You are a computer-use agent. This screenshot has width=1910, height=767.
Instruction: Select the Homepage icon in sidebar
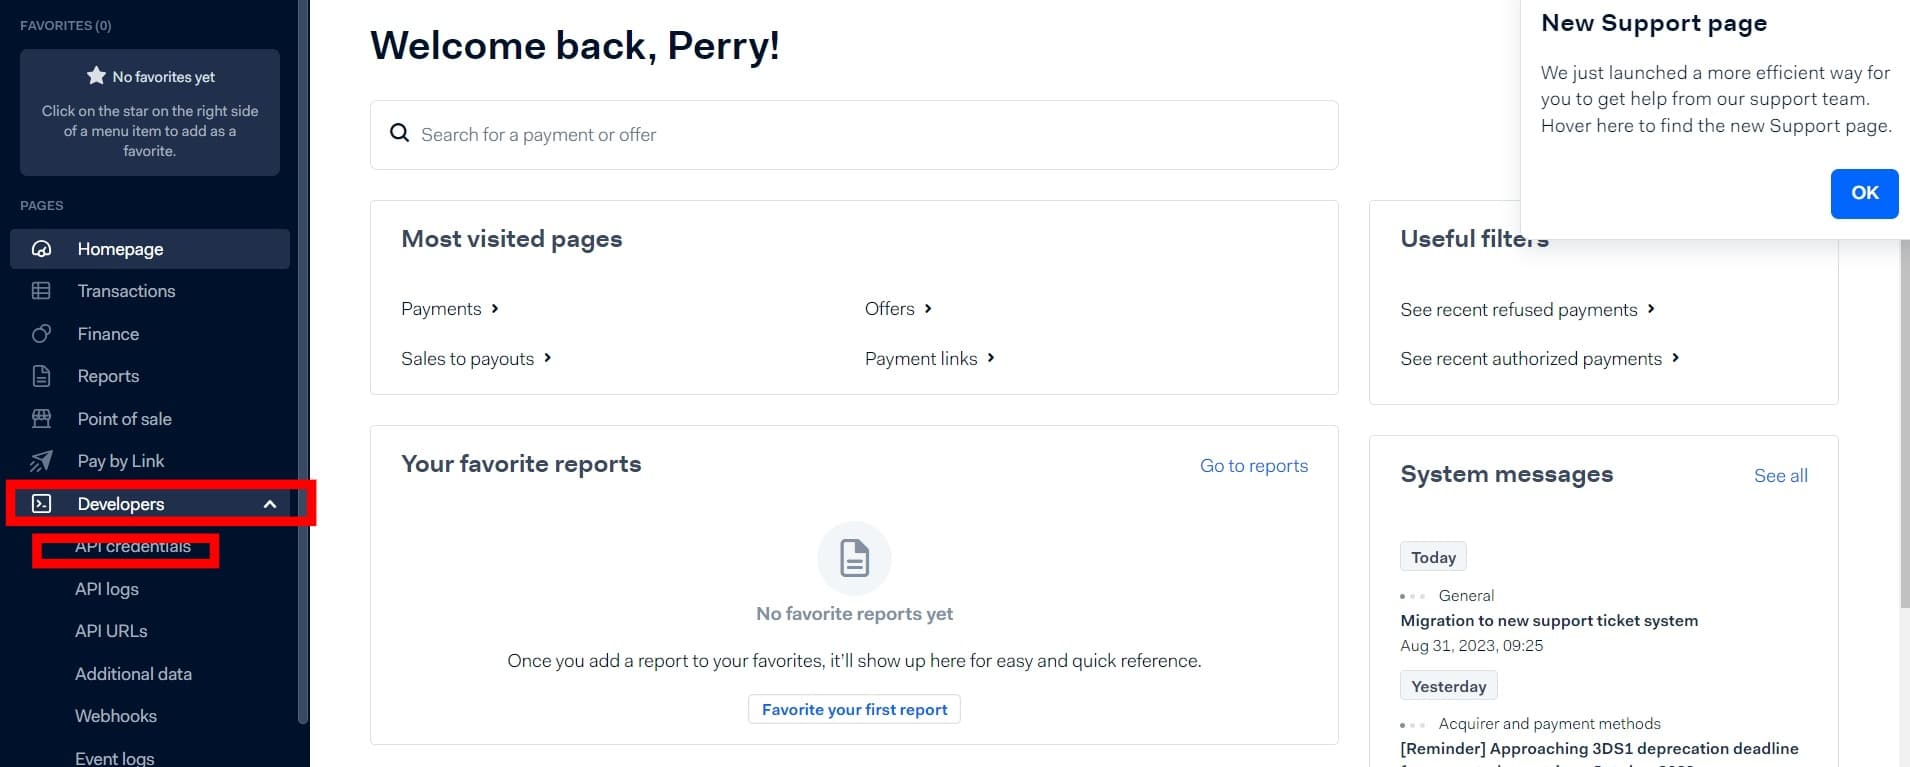[x=41, y=248]
